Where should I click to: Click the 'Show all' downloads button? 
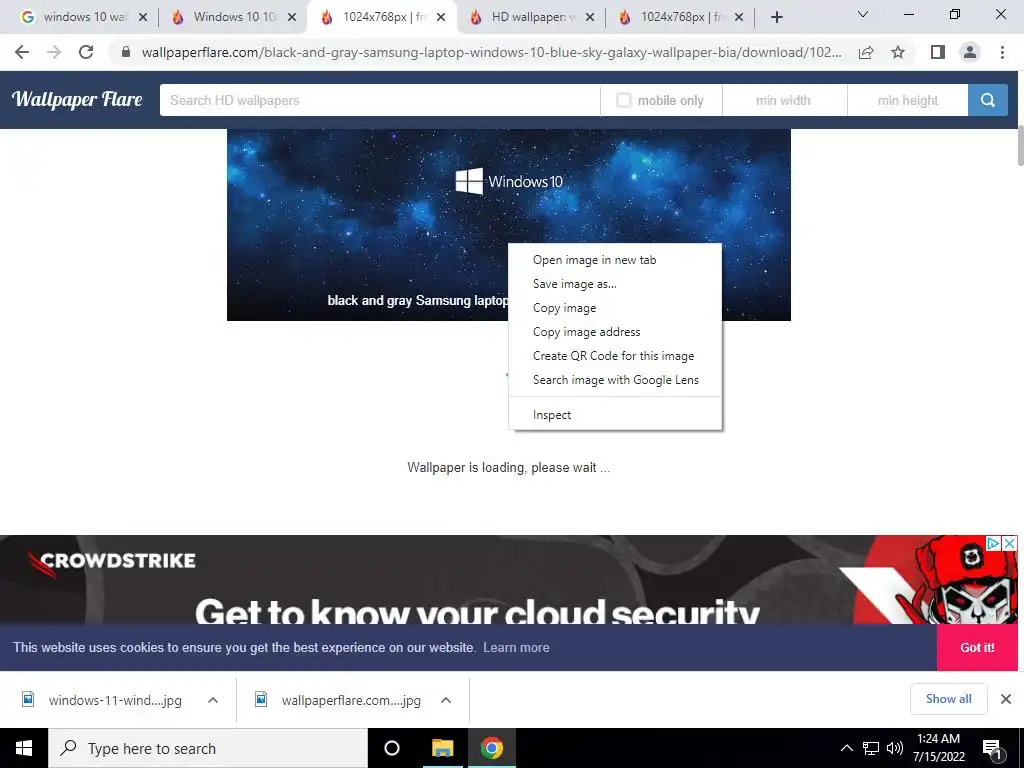click(x=948, y=699)
